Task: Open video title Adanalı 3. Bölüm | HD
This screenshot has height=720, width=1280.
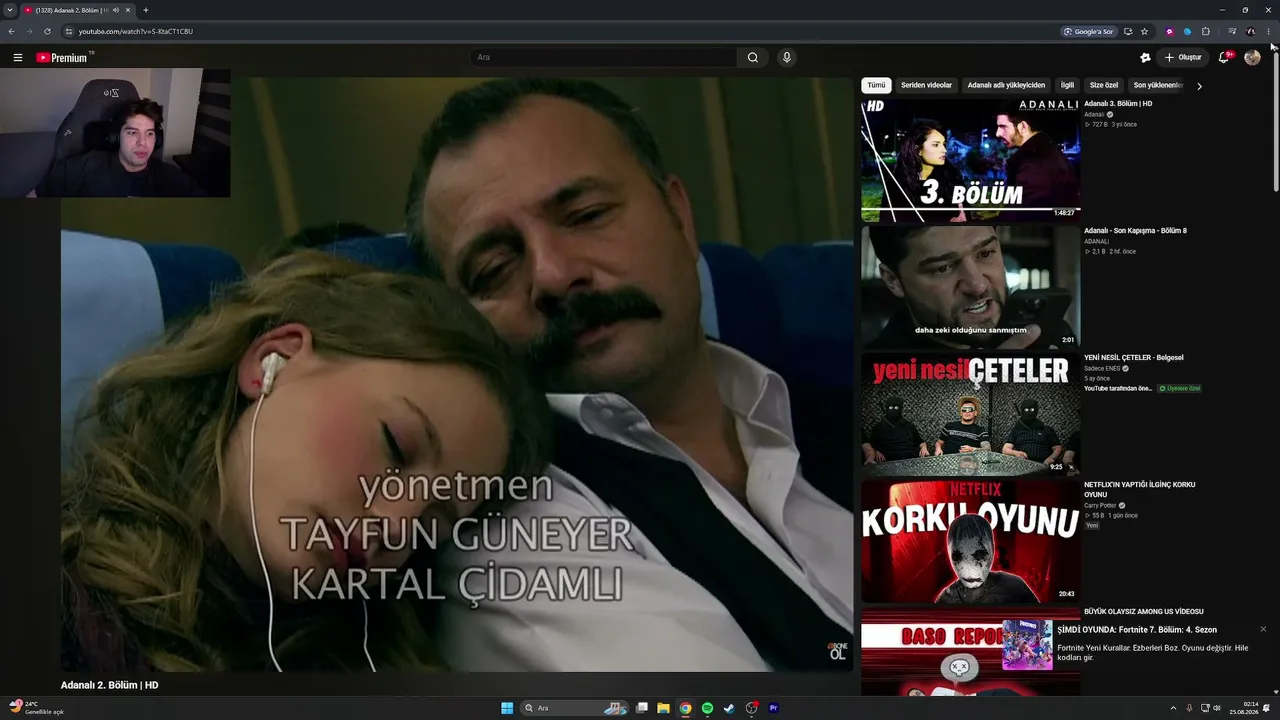Action: 1118,104
